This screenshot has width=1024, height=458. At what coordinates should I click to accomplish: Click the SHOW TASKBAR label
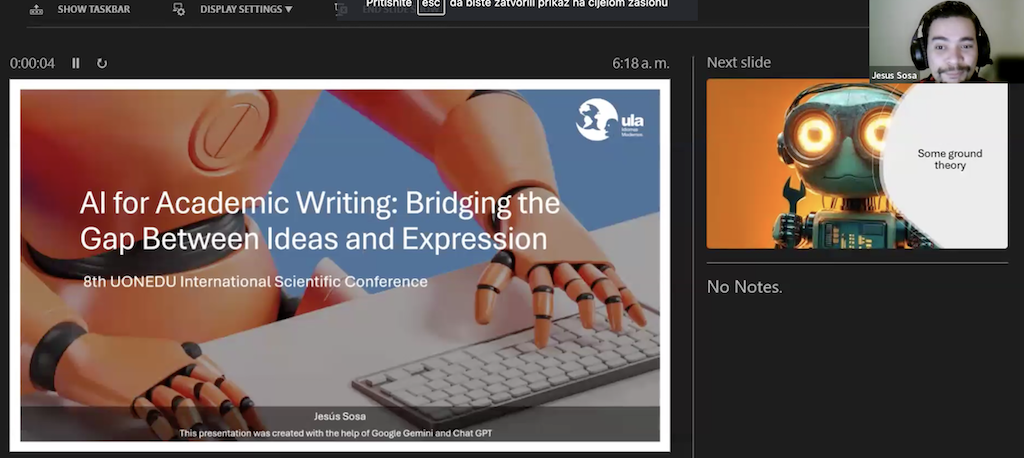(93, 9)
